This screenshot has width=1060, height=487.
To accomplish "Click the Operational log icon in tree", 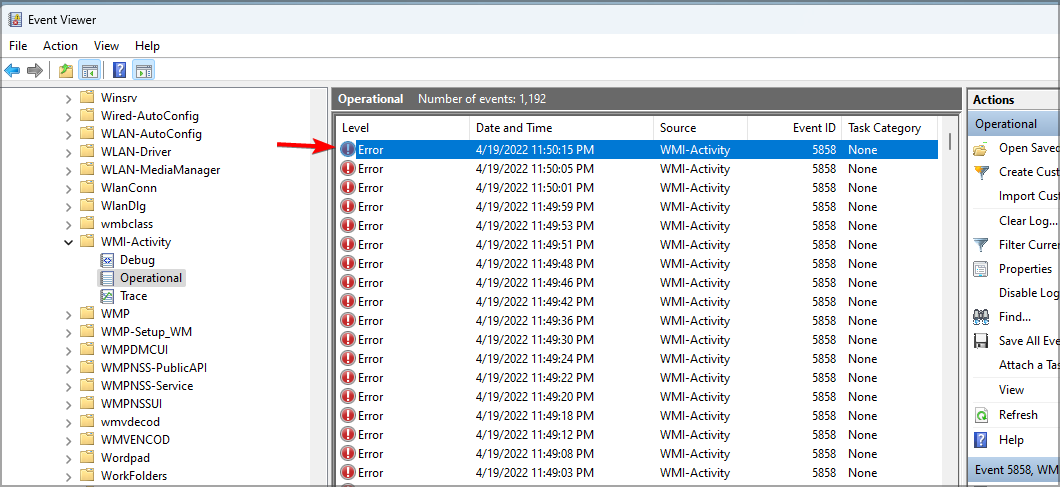I will tap(107, 278).
